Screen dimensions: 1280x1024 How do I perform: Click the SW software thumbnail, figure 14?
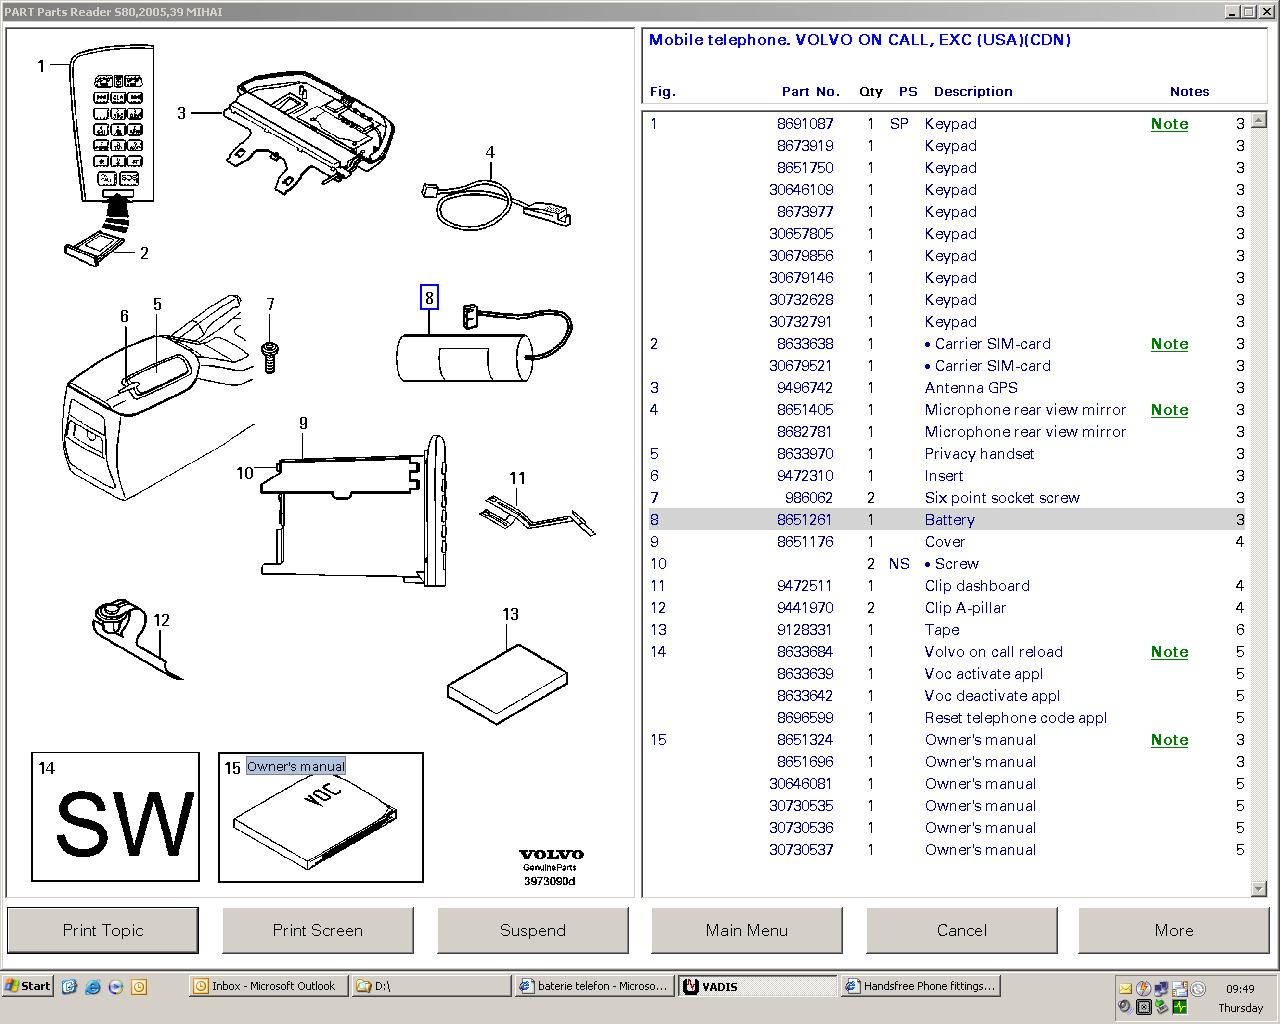[x=115, y=817]
